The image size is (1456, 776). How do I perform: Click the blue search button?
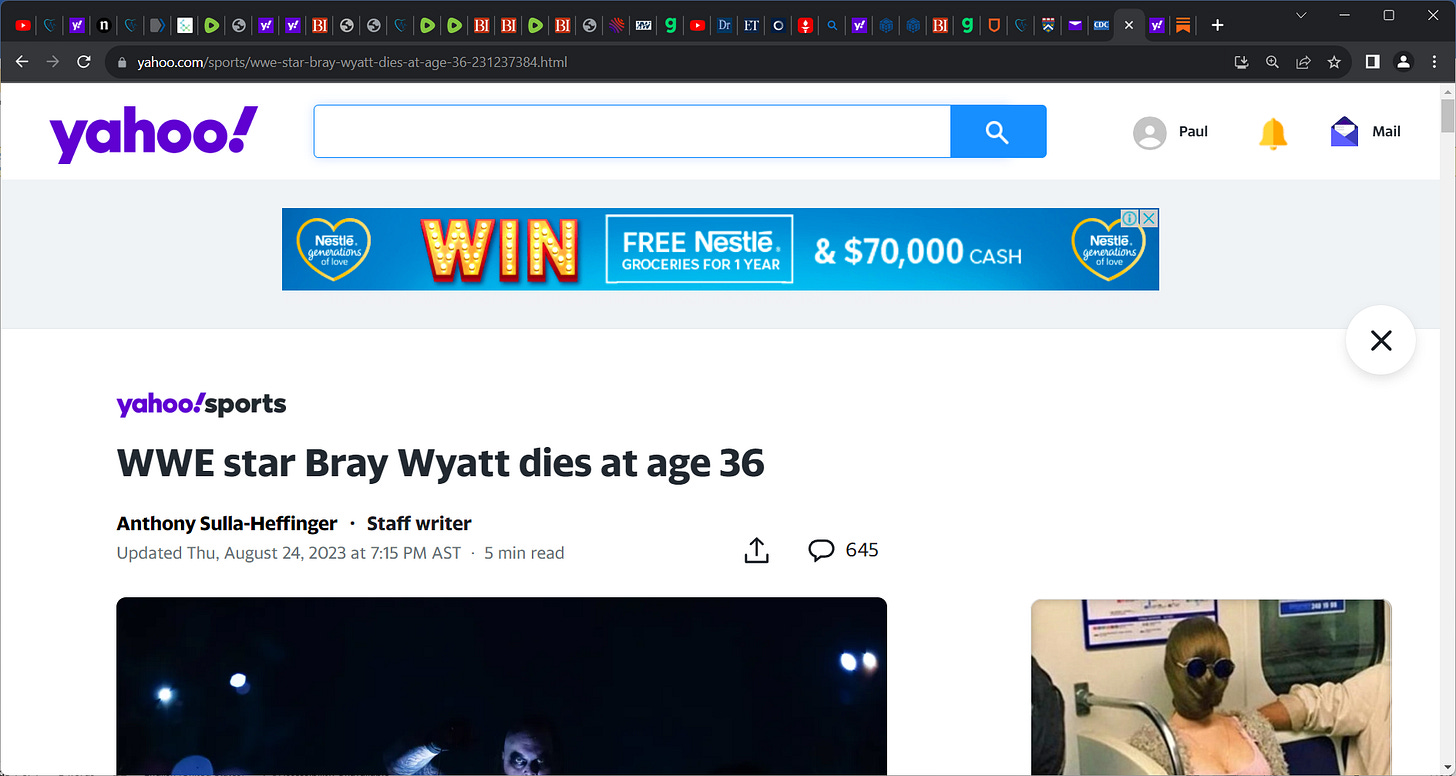click(x=998, y=131)
